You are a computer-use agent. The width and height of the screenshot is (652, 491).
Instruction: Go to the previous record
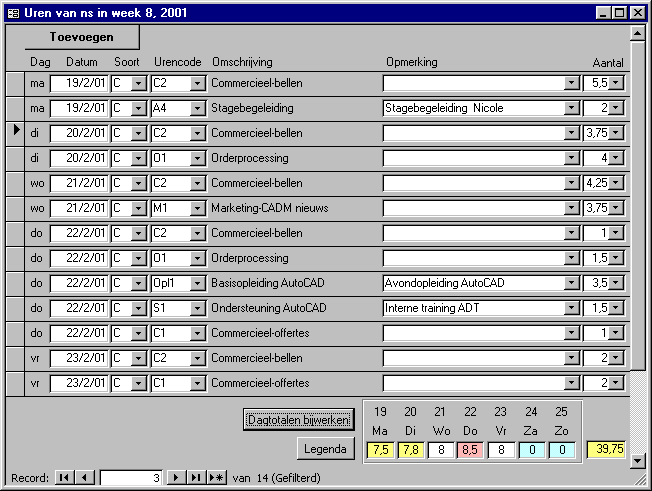84,478
